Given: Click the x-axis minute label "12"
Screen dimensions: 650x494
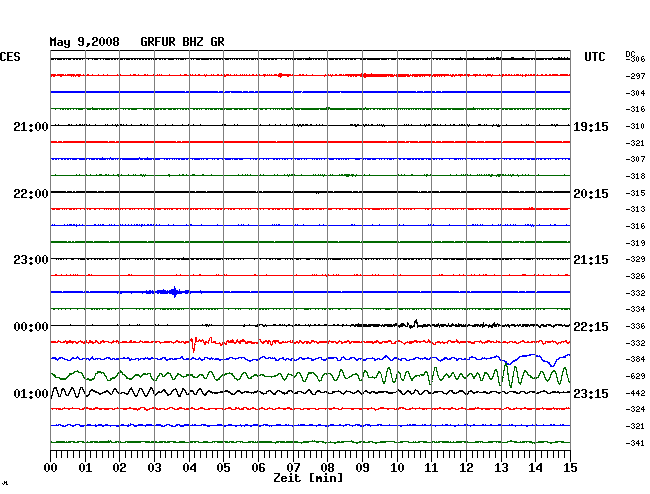Looking at the screenshot, I should (466, 468).
